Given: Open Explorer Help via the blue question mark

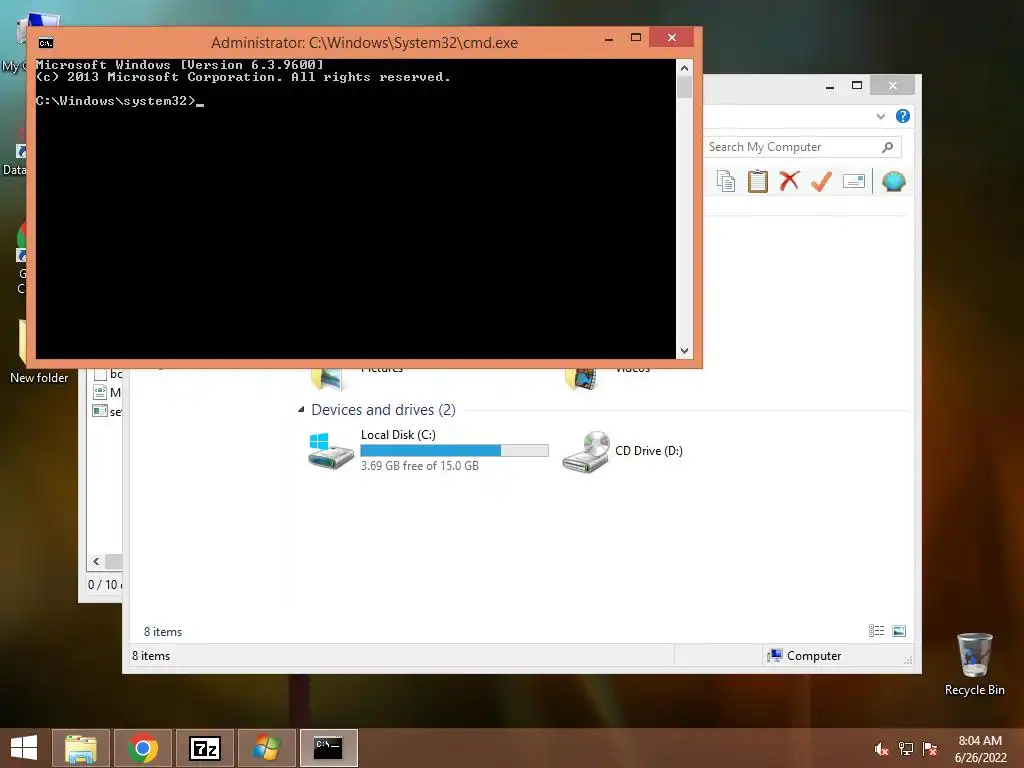Looking at the screenshot, I should pos(903,116).
